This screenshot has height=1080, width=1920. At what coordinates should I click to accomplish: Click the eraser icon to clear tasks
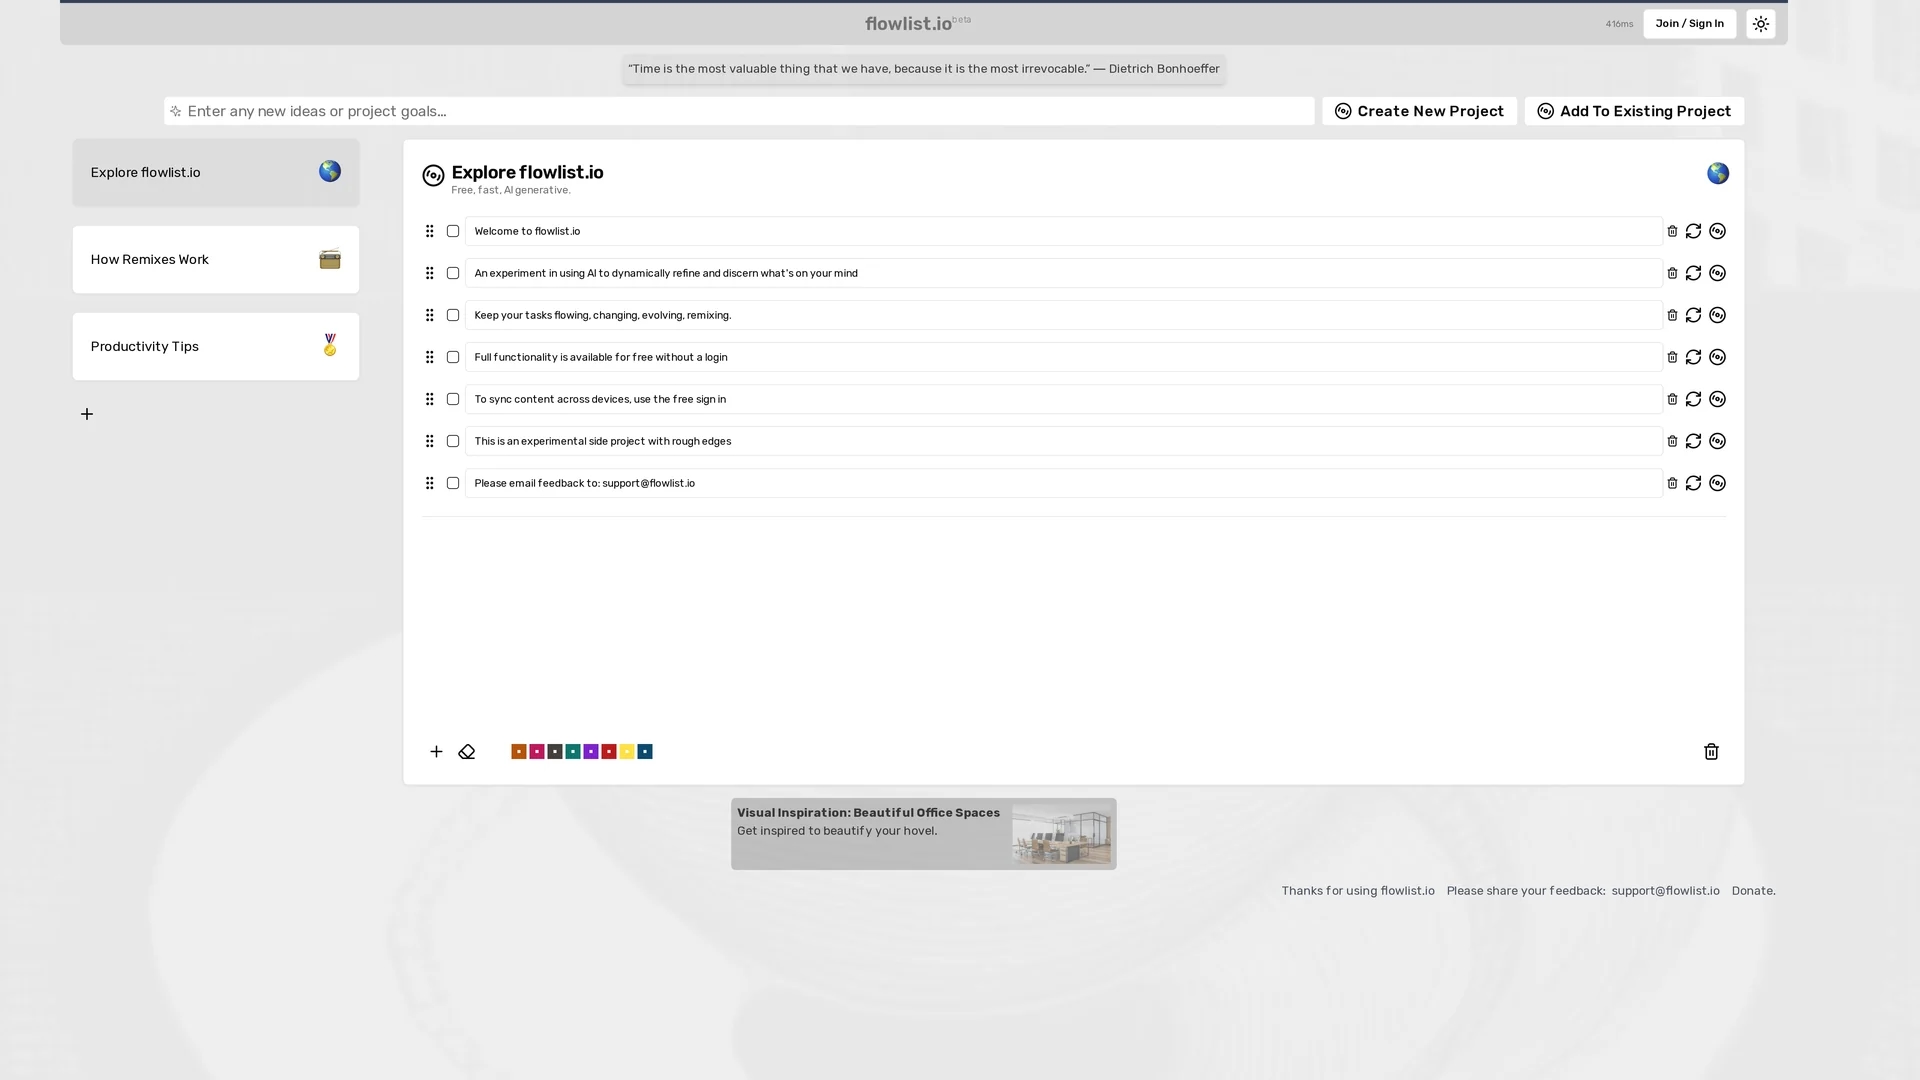(x=466, y=751)
